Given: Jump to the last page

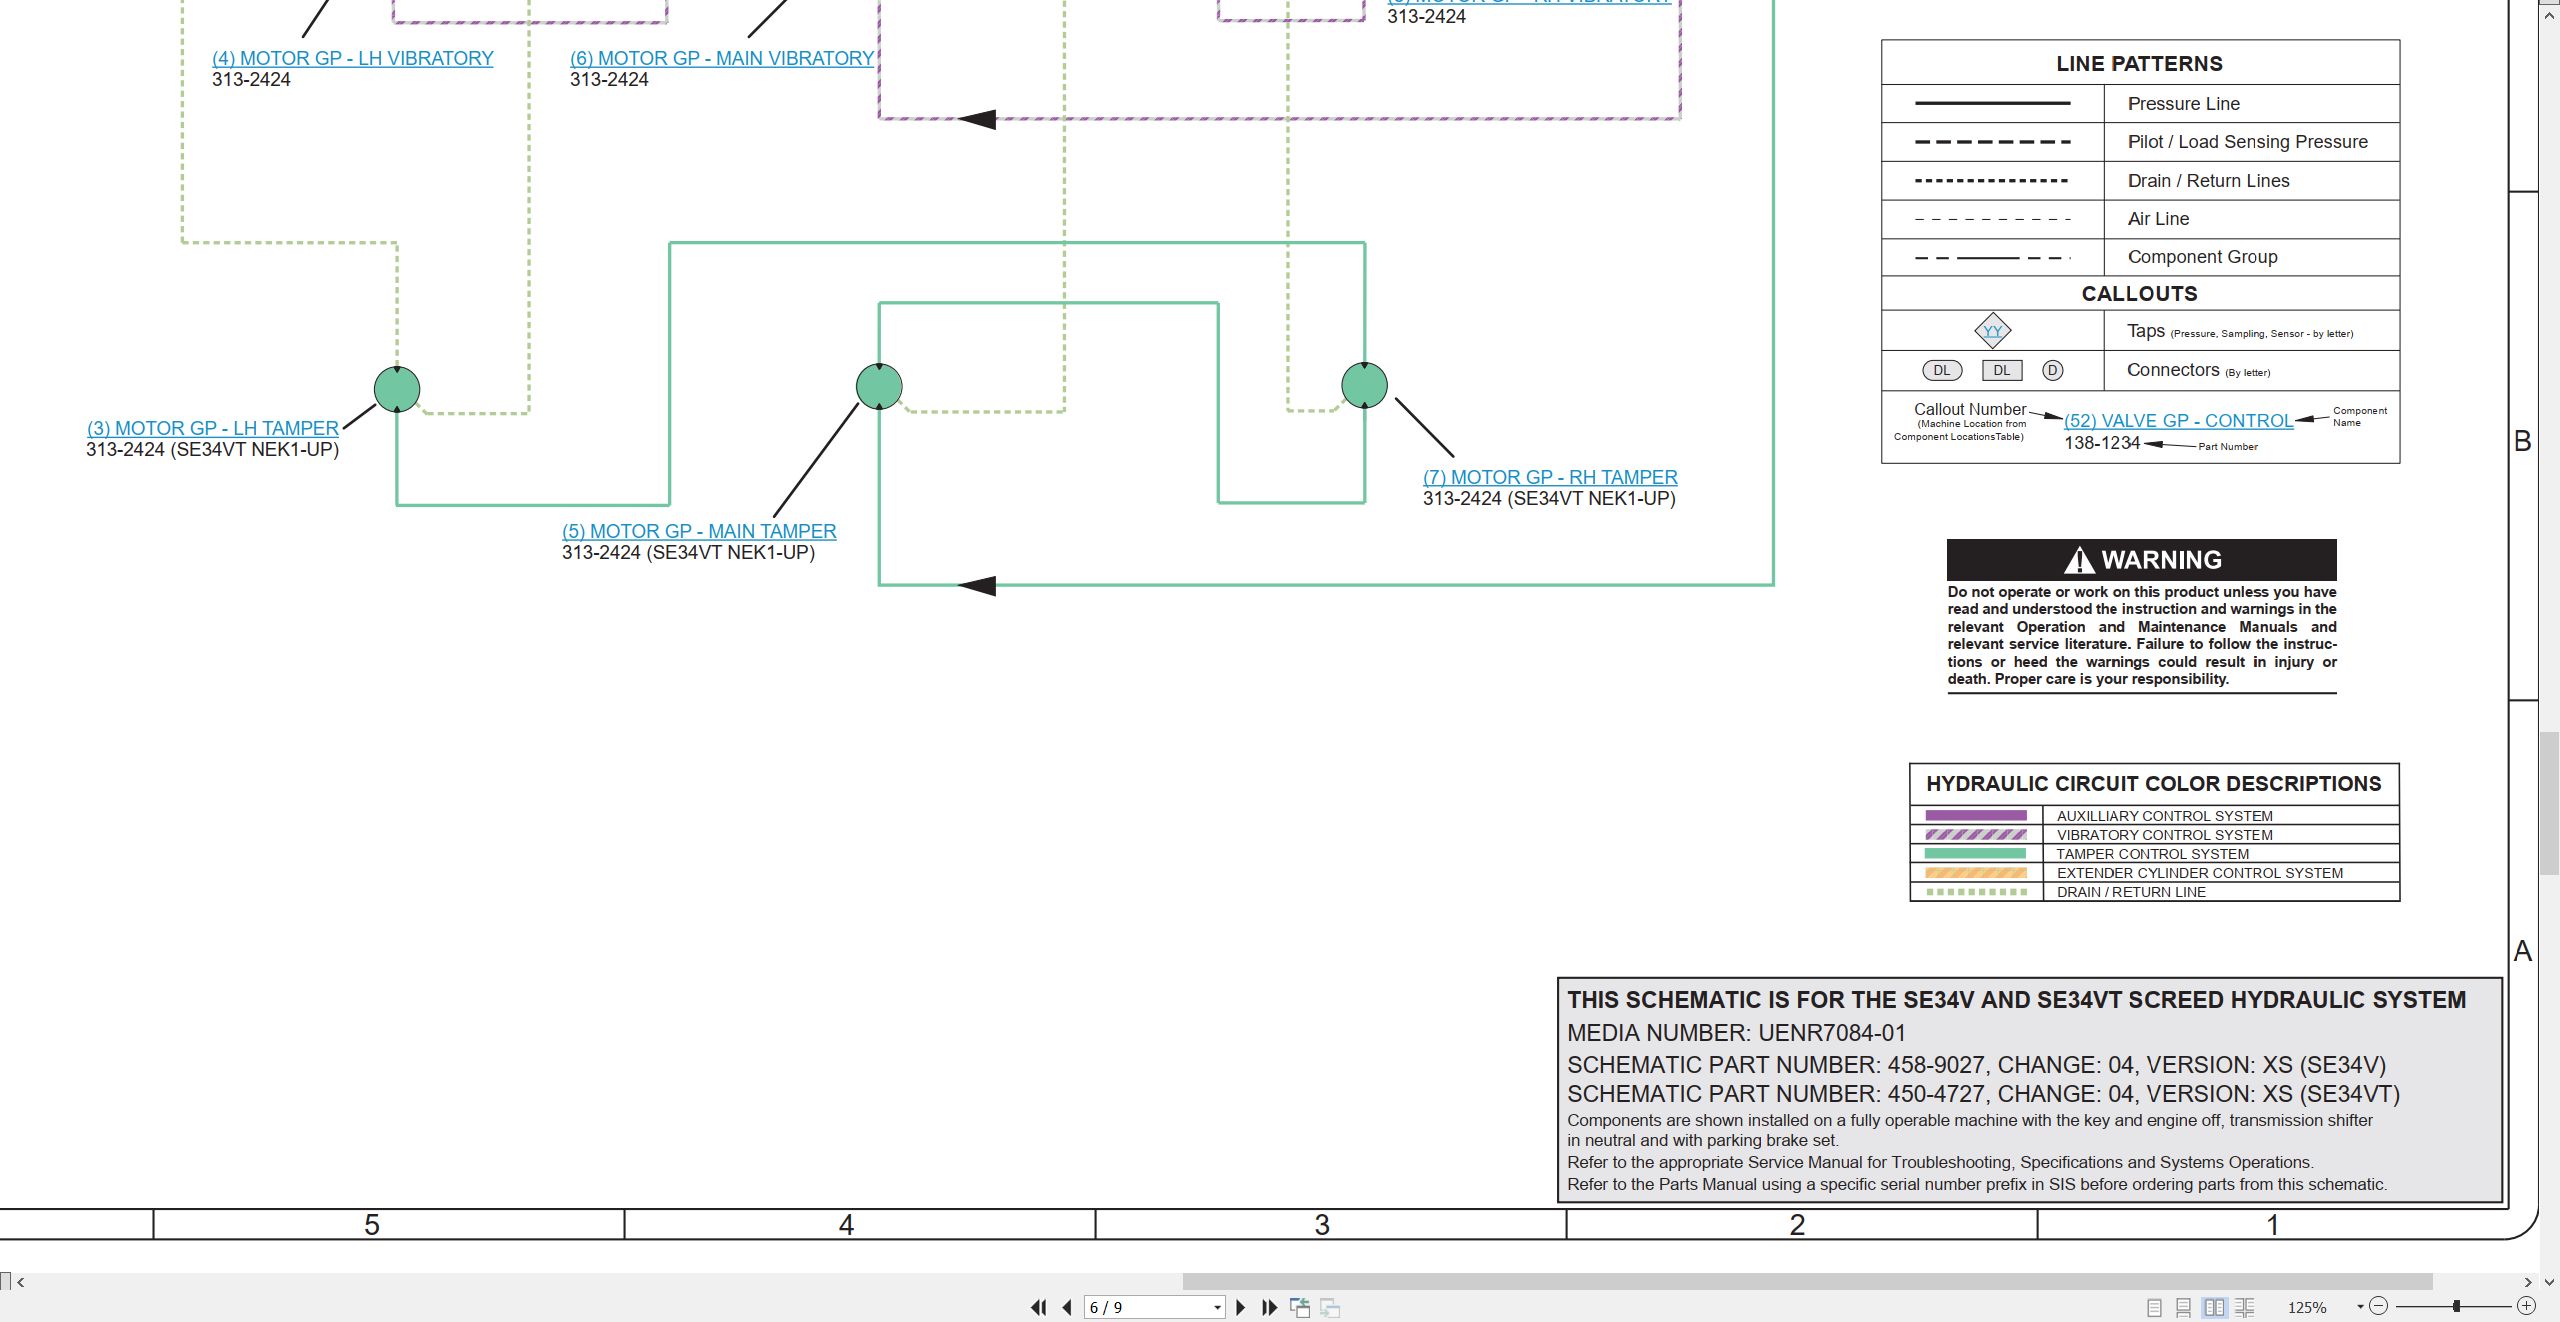Looking at the screenshot, I should (x=1270, y=1307).
